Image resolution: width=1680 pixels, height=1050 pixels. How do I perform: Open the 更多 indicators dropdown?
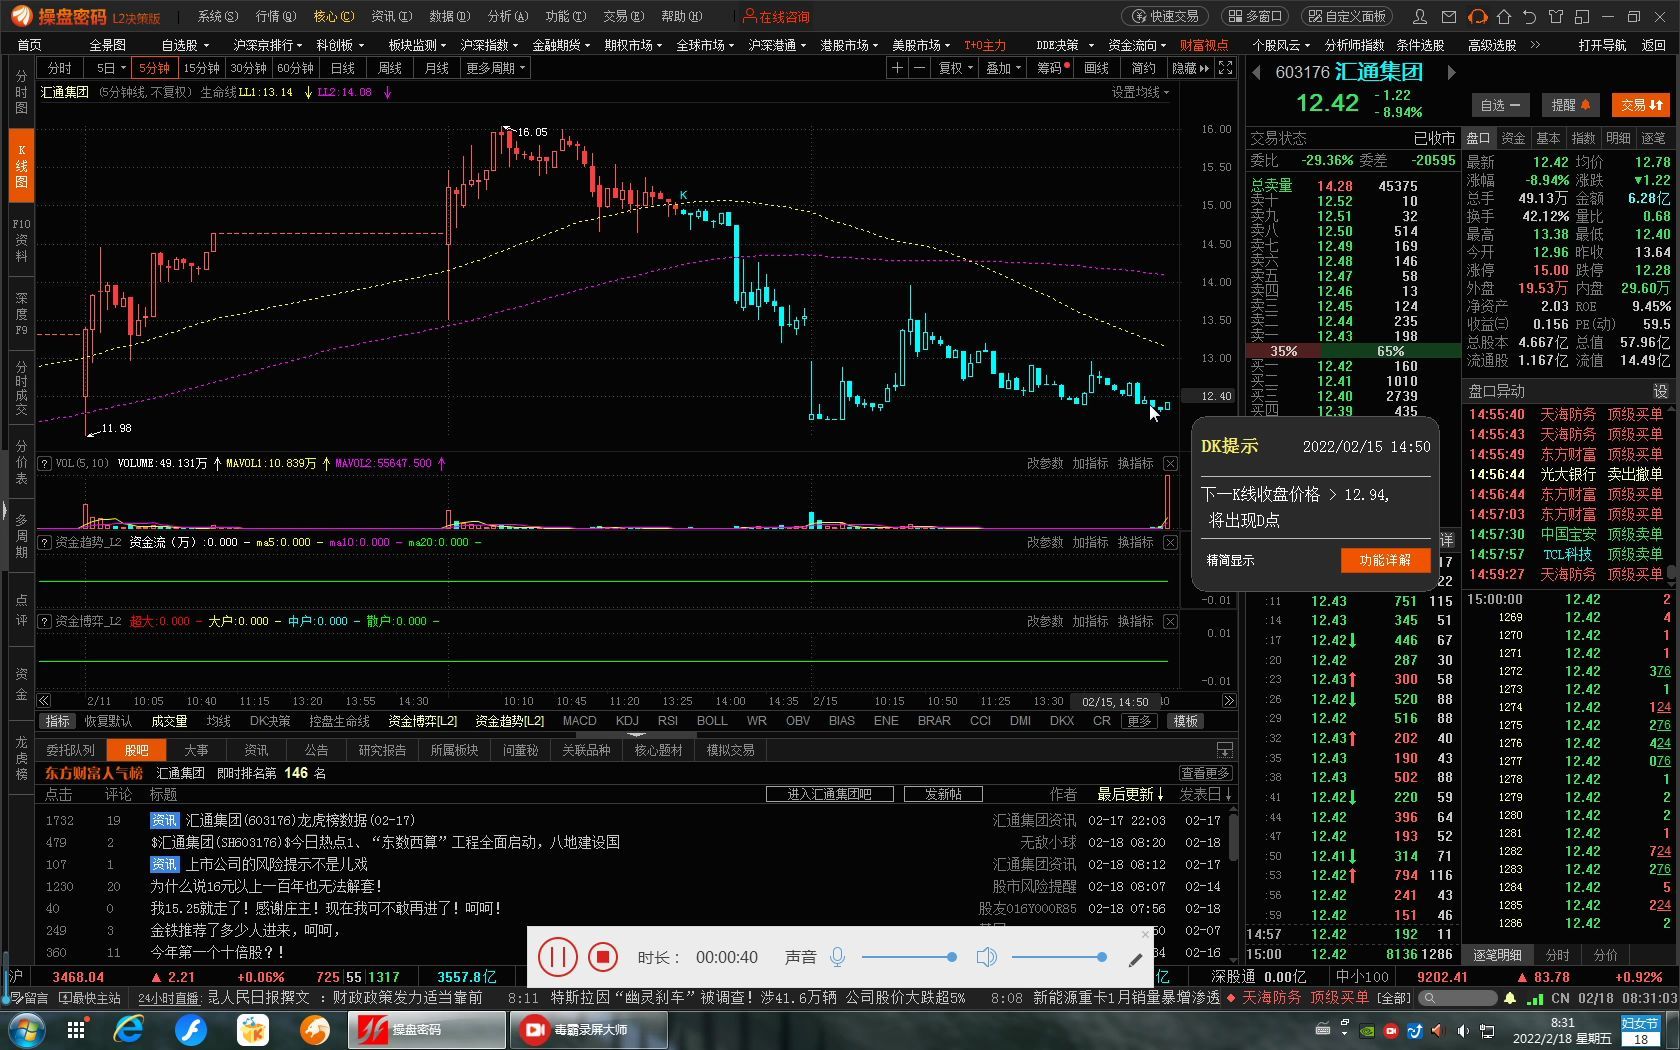click(x=1139, y=721)
